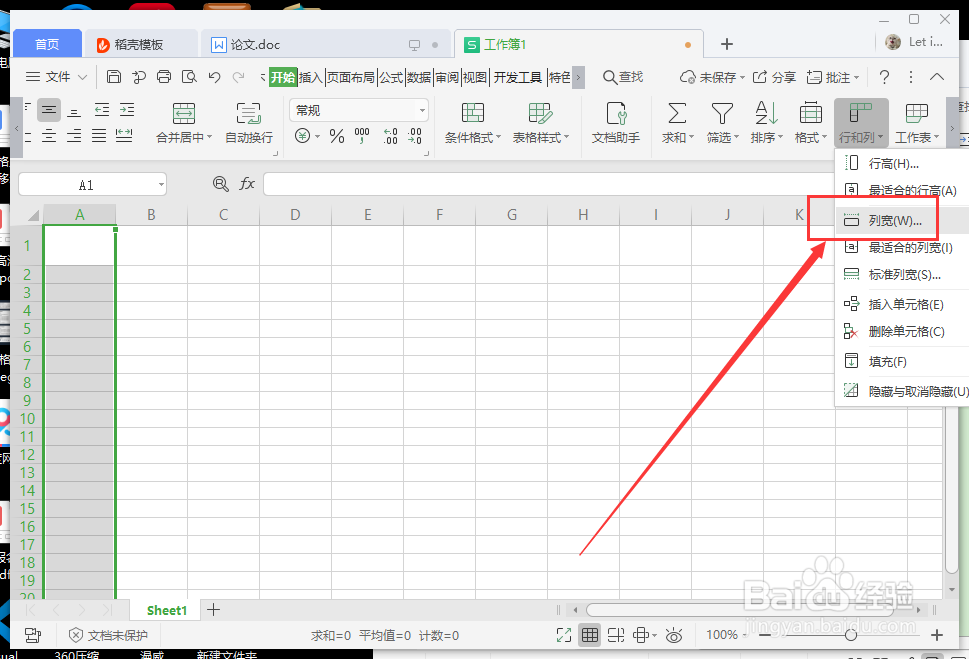Add a new sheet with plus button
The width and height of the screenshot is (969, 659).
(213, 610)
